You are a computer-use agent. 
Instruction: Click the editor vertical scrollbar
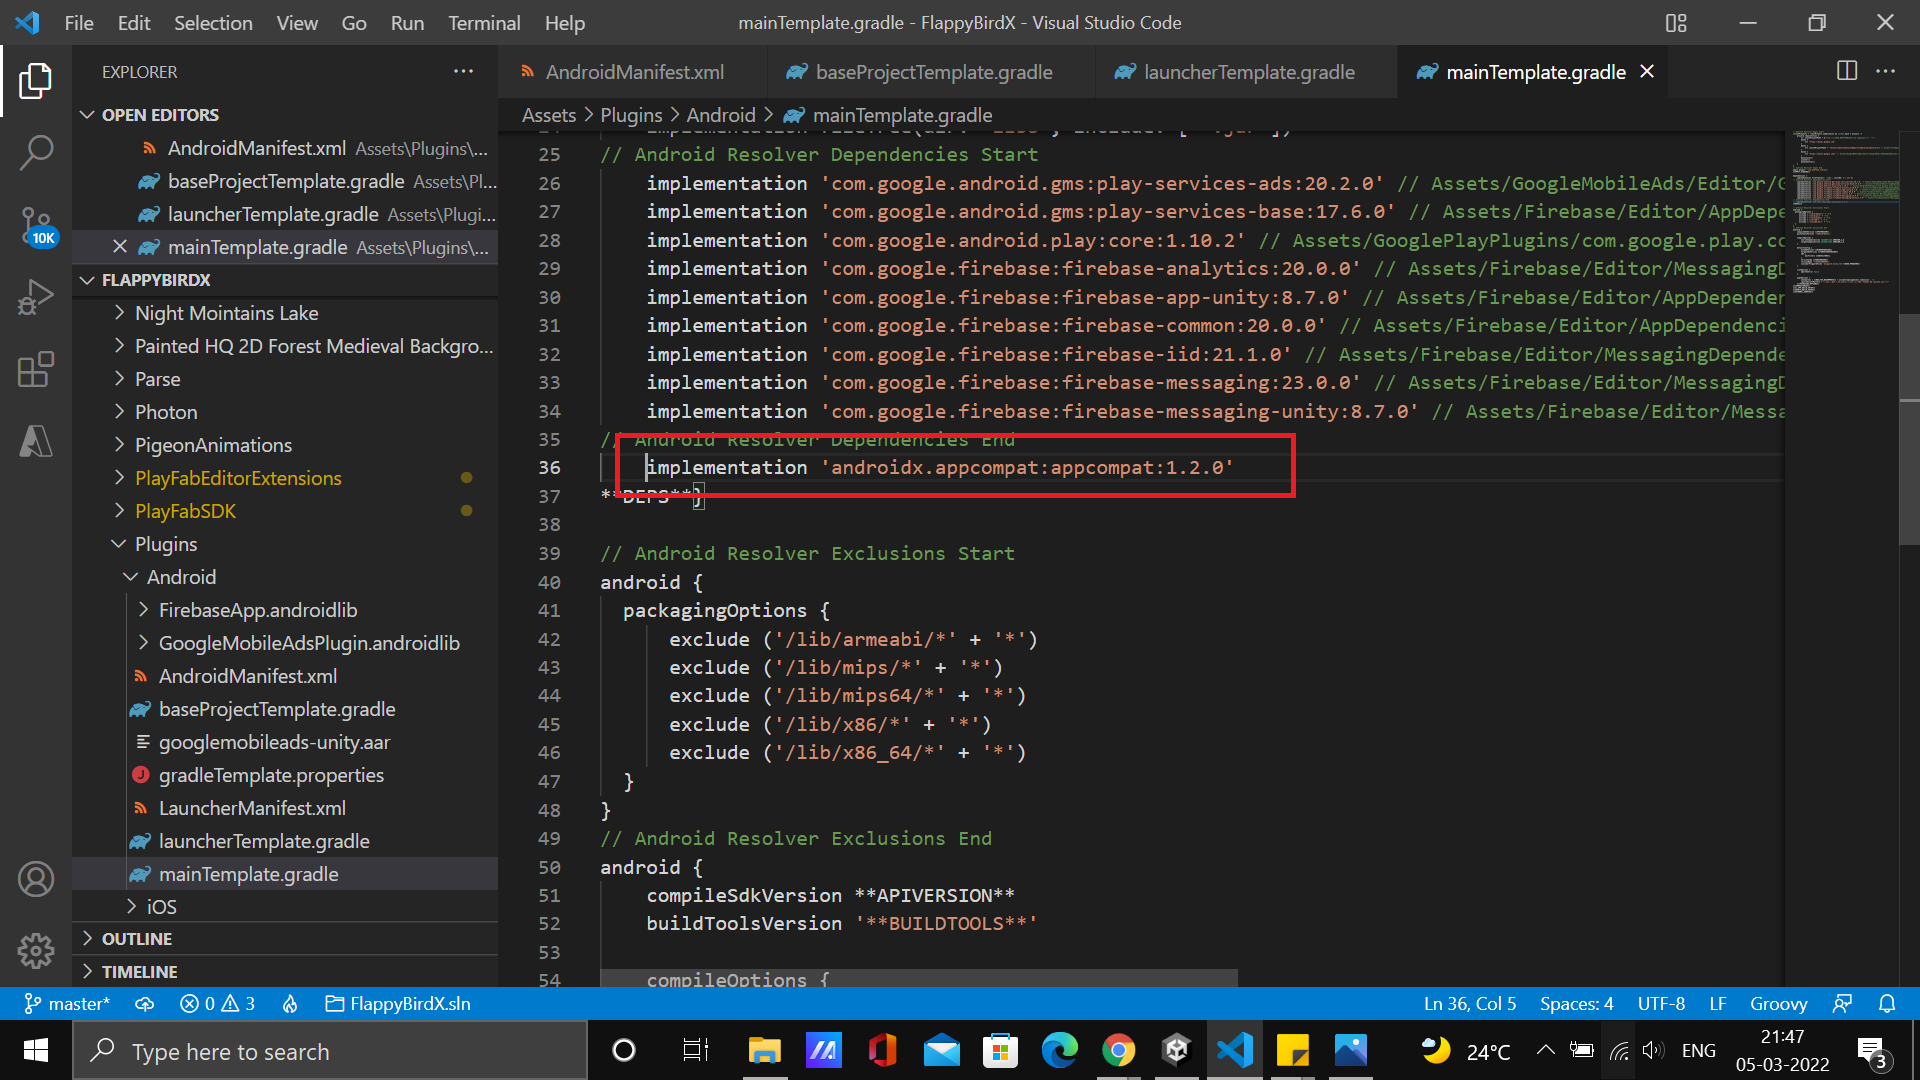(x=1909, y=430)
